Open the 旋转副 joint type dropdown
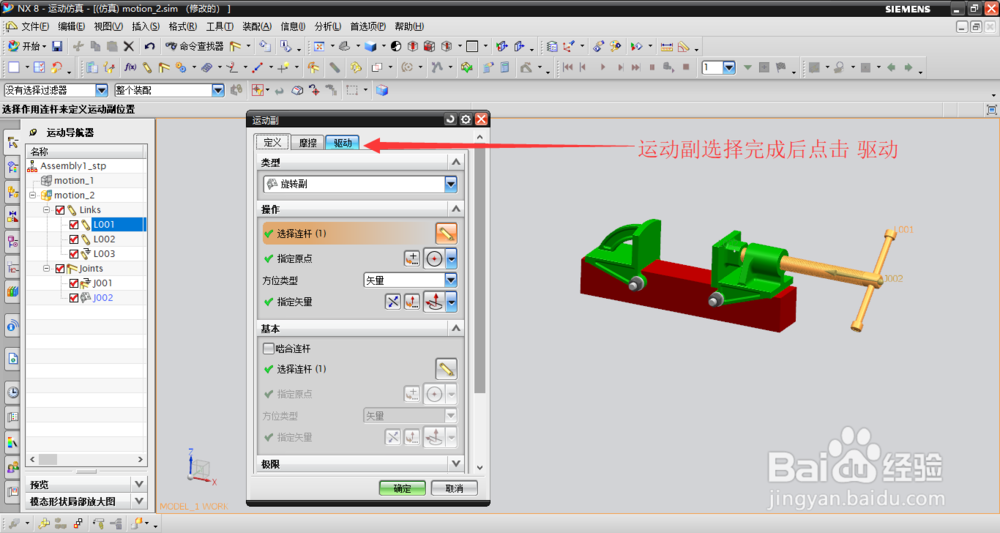Viewport: 1000px width, 533px height. [x=451, y=184]
